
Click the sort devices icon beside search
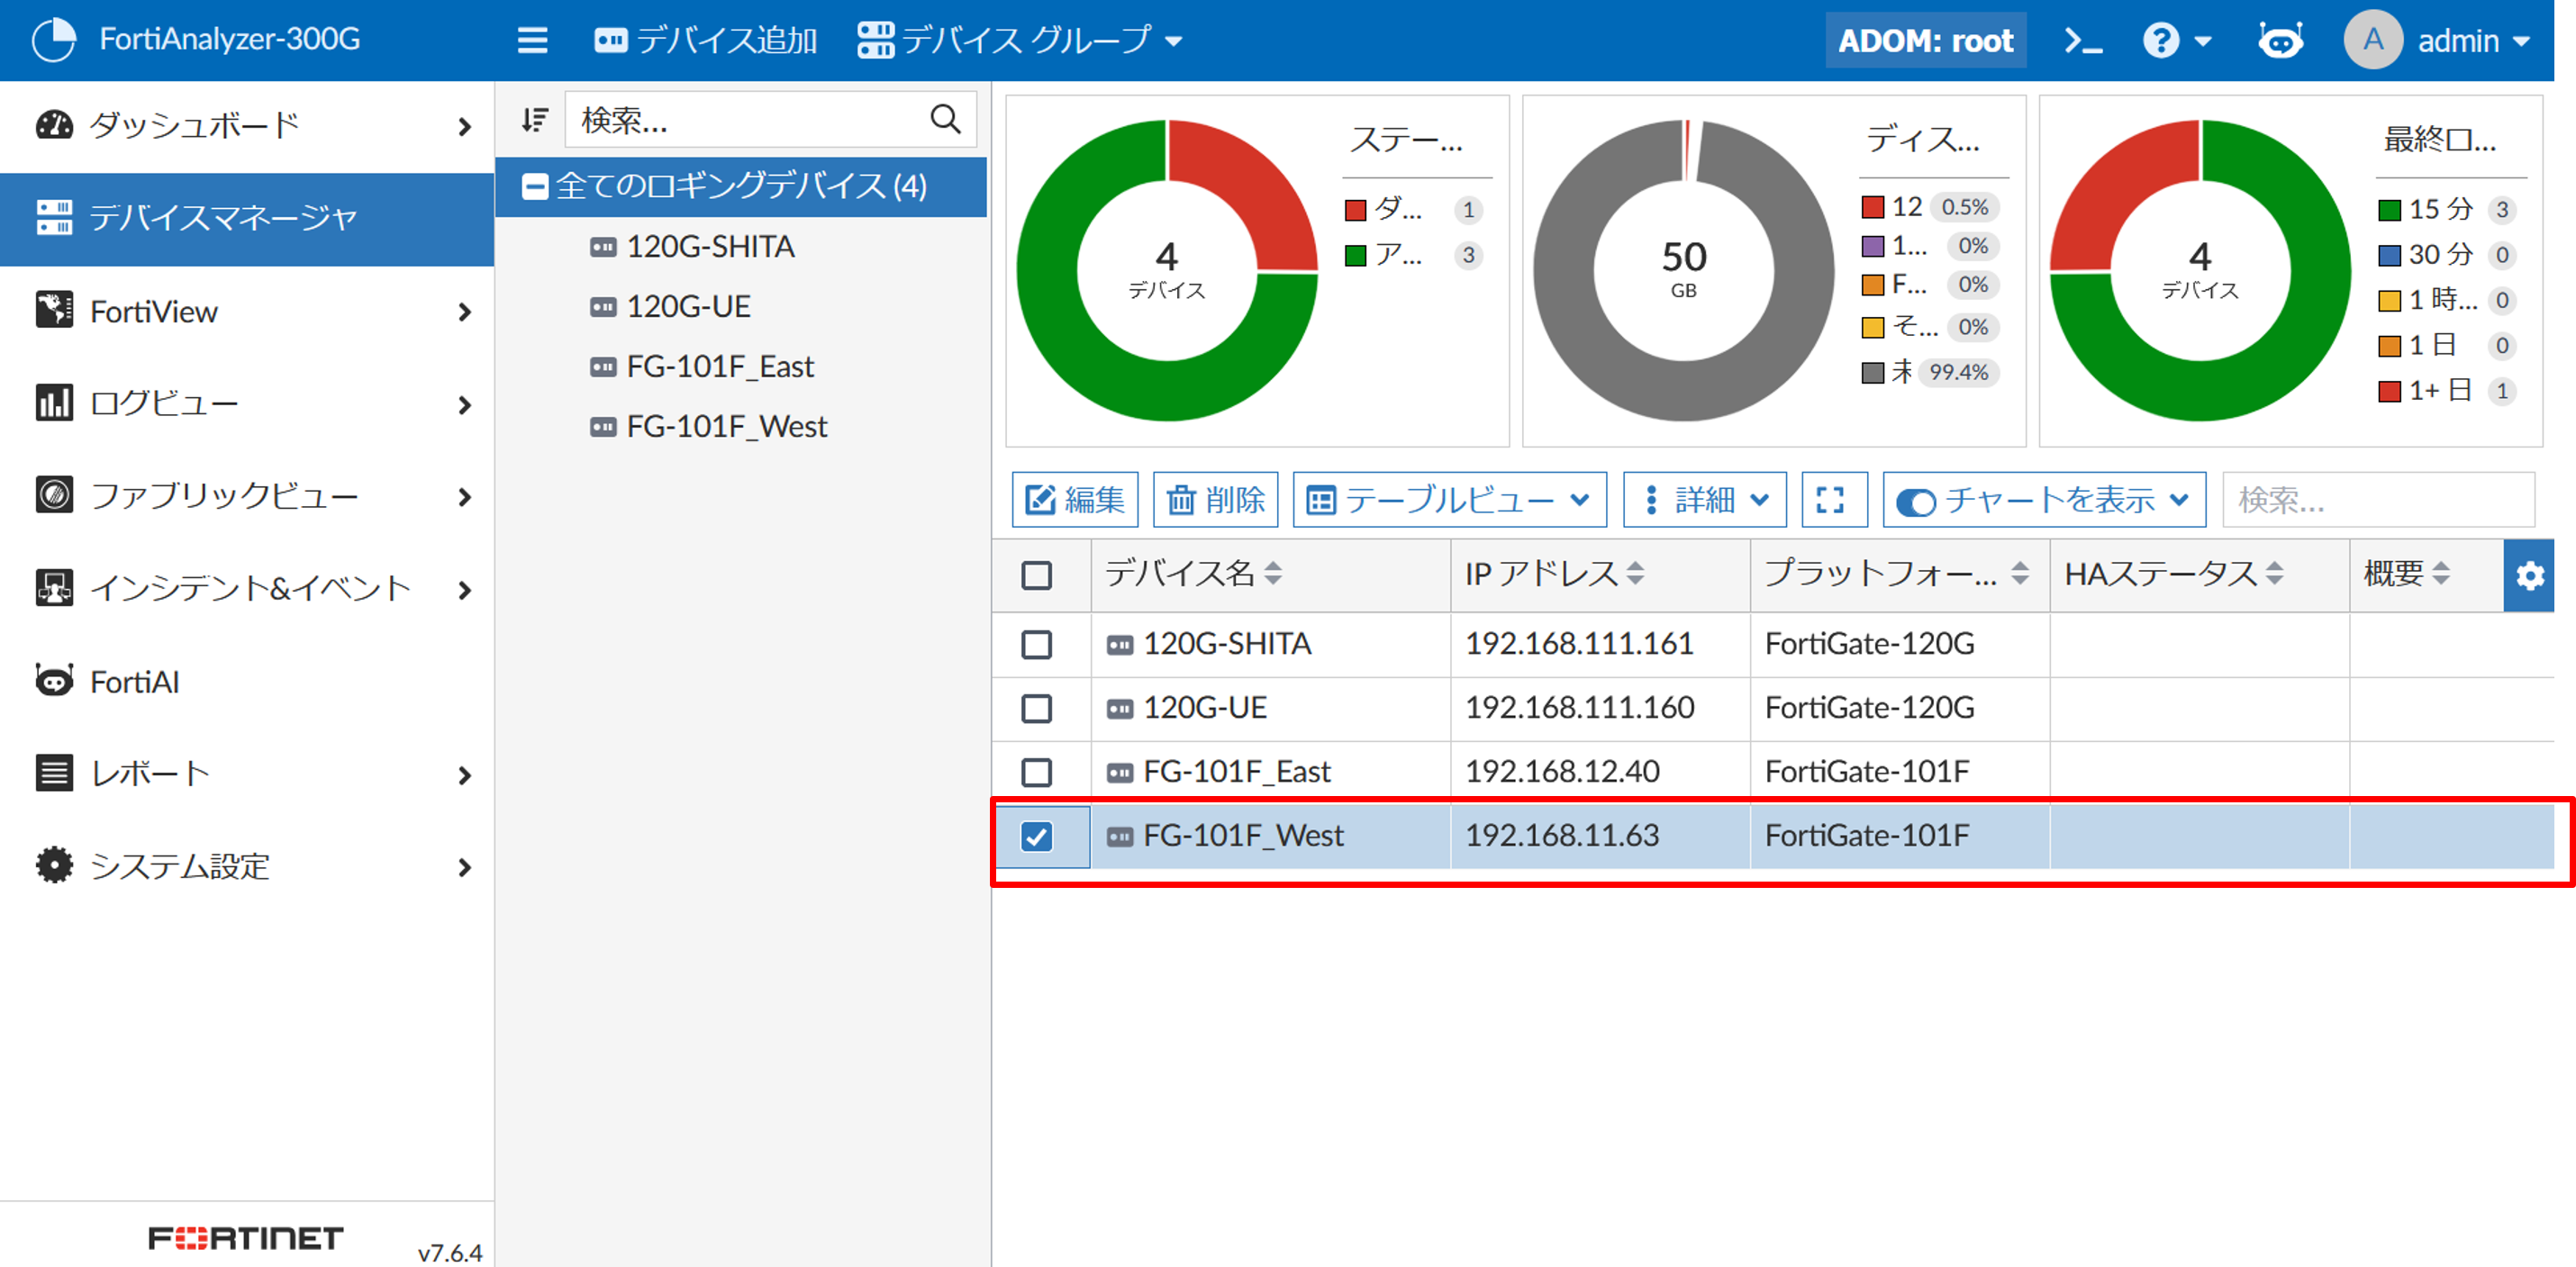[x=535, y=120]
